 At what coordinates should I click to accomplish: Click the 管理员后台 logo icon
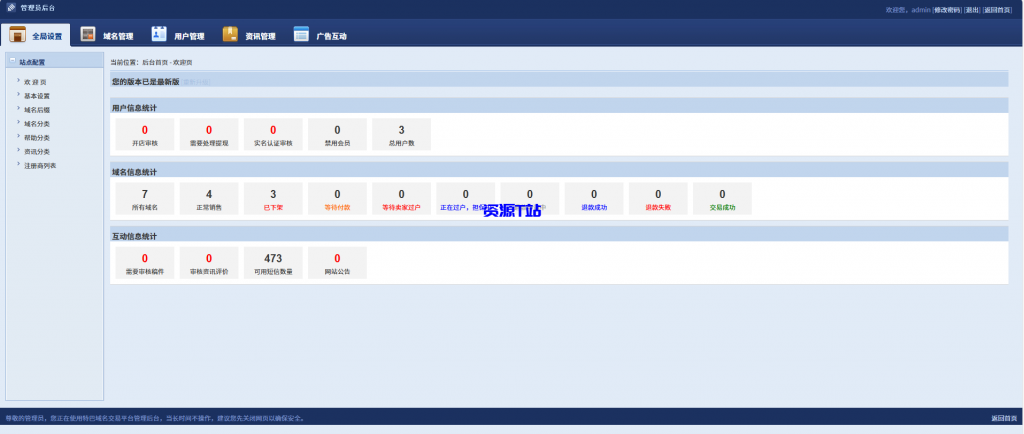coord(12,7)
